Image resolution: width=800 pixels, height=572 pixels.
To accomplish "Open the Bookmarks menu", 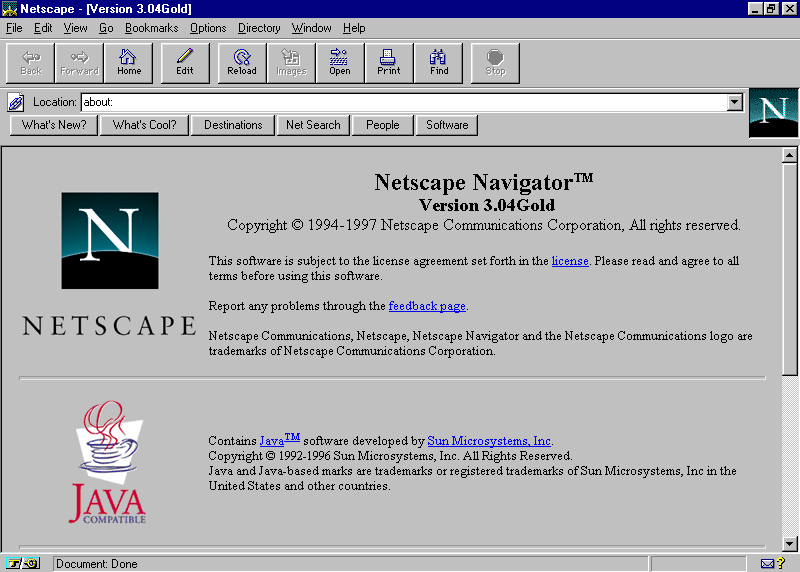I will [152, 28].
